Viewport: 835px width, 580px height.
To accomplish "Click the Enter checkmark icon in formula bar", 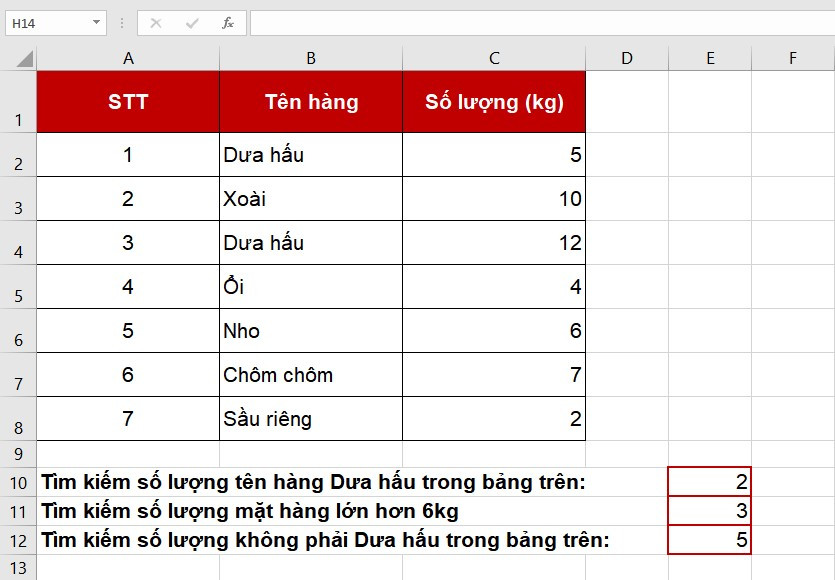I will click(192, 23).
